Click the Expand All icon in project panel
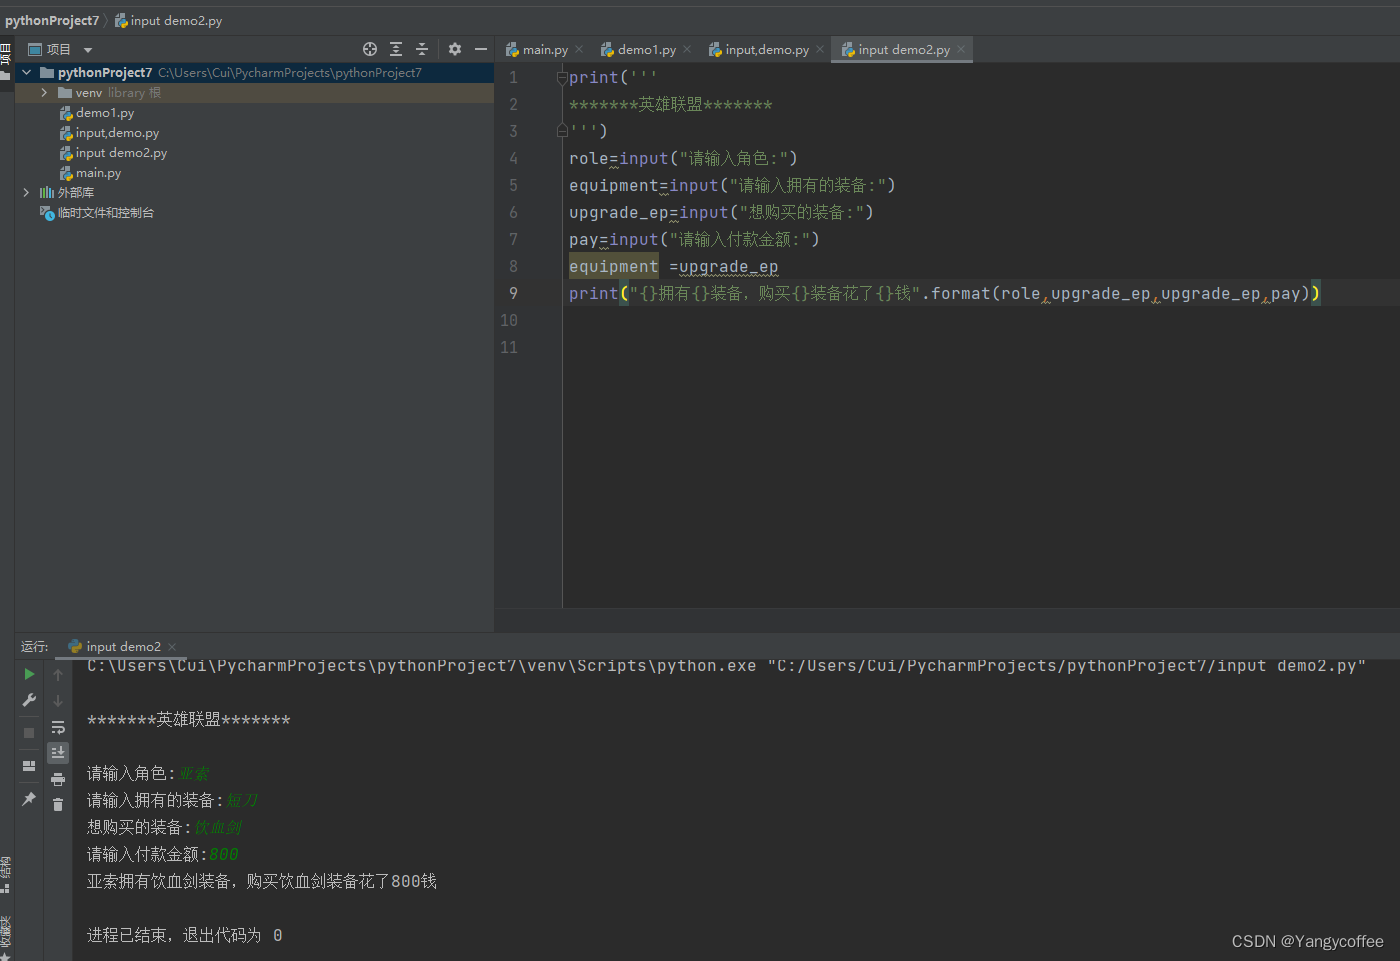The width and height of the screenshot is (1400, 961). tap(396, 49)
